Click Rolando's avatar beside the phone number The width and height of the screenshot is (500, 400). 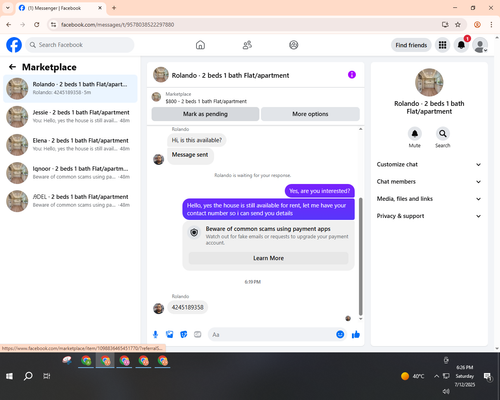pos(159,308)
